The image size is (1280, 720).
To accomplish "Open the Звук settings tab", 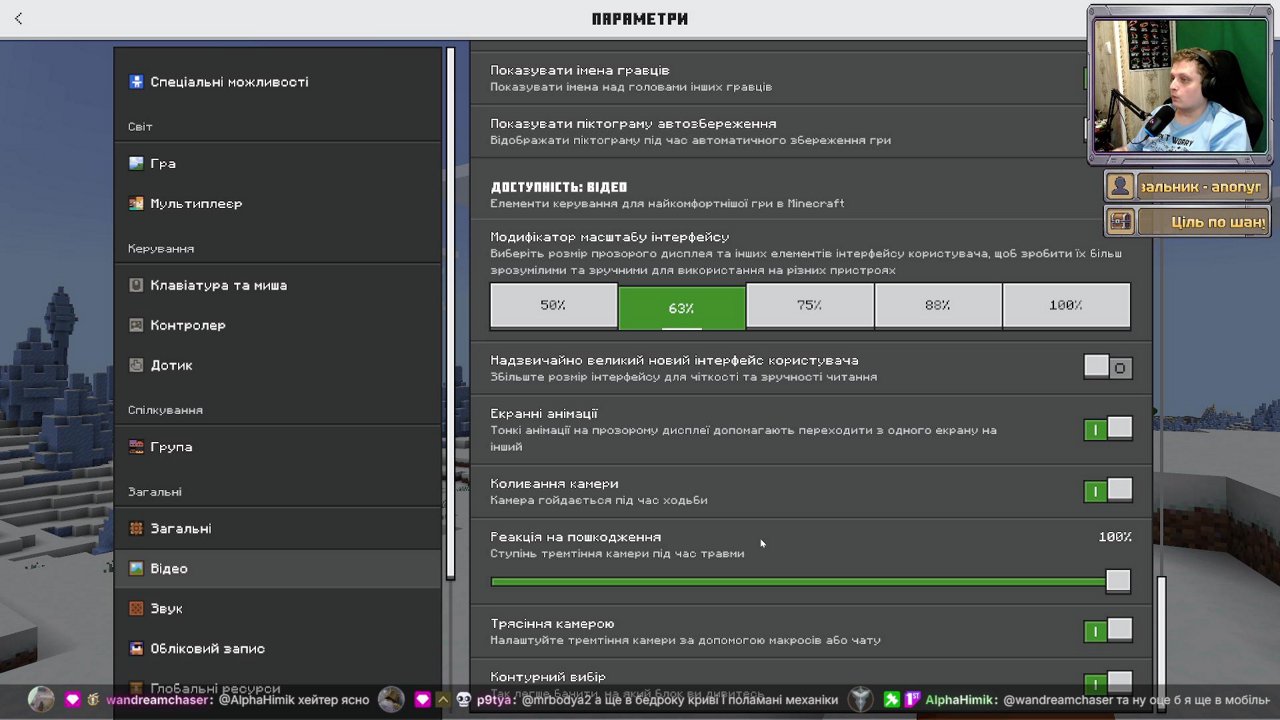I will [x=277, y=608].
